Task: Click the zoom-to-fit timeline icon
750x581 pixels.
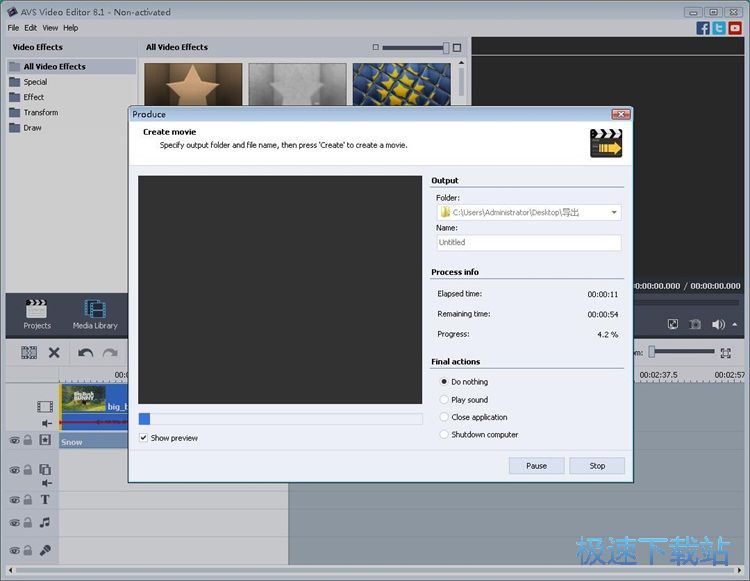Action: pos(726,353)
